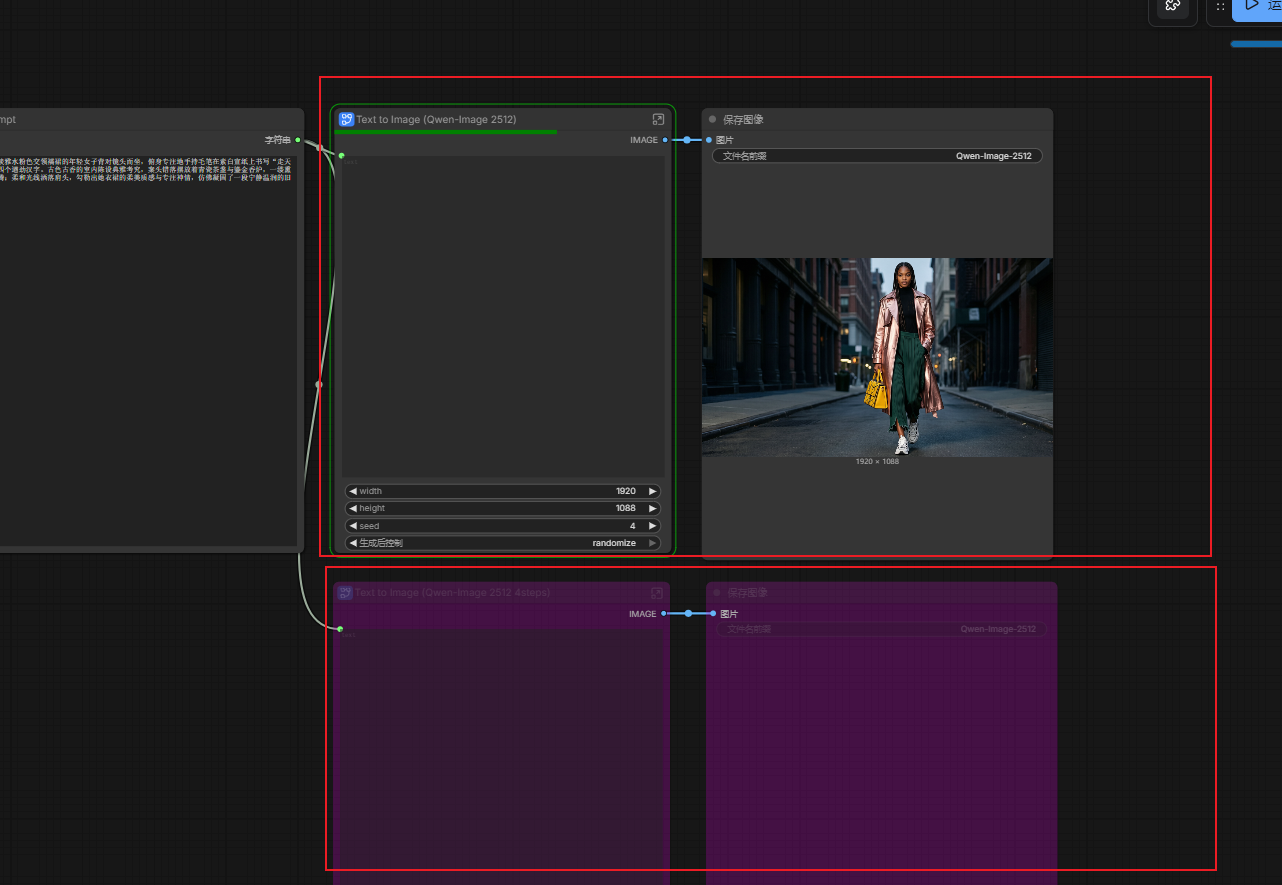Click the drag handle dots beside Run

pos(1220,6)
